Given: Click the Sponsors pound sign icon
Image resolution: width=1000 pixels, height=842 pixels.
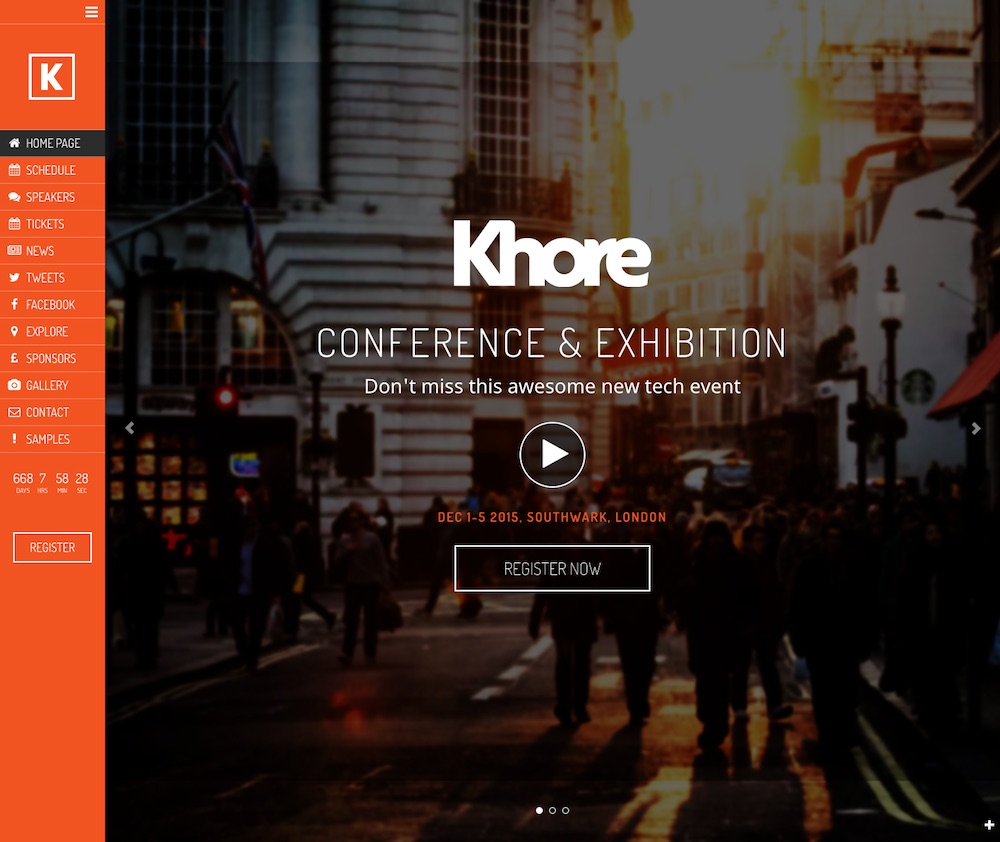Looking at the screenshot, I should (x=14, y=358).
